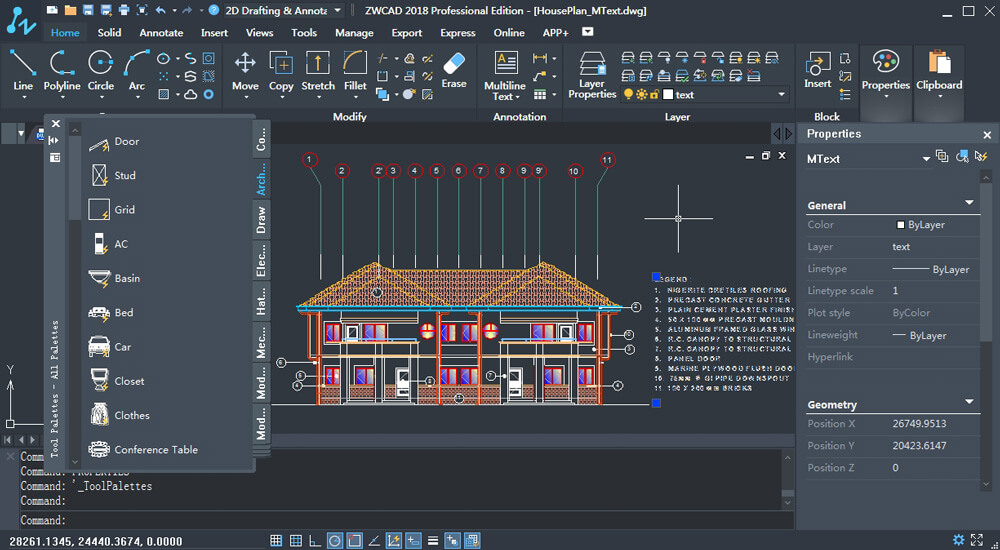Screen dimensions: 1000x550
Task: Open the Clipboard panel button
Action: (939, 70)
